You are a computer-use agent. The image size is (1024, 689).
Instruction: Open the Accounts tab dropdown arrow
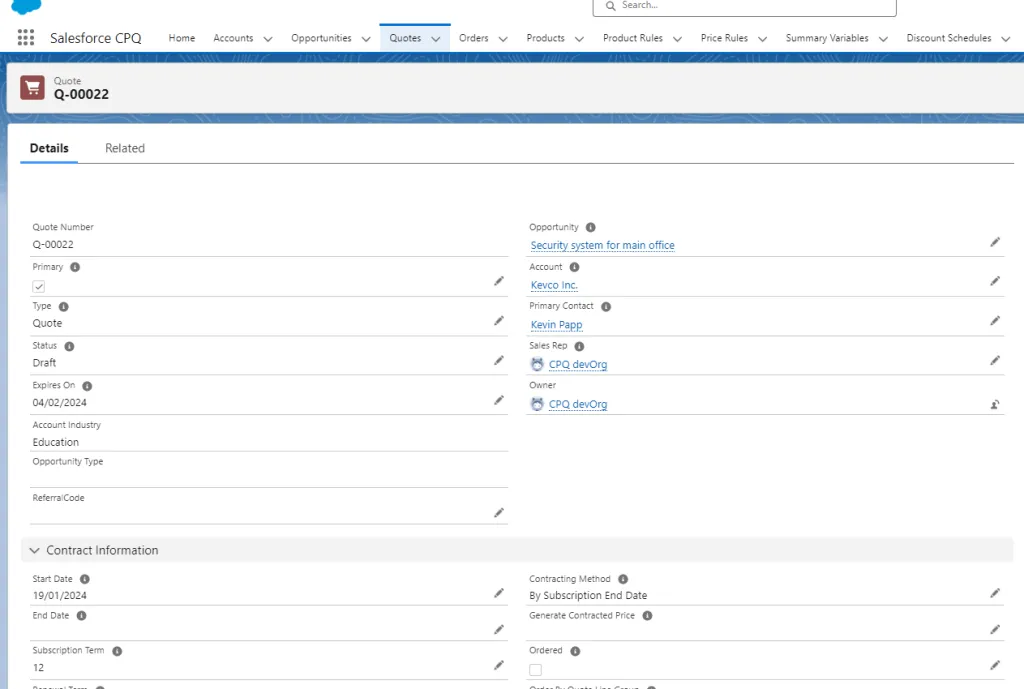pyautogui.click(x=268, y=39)
